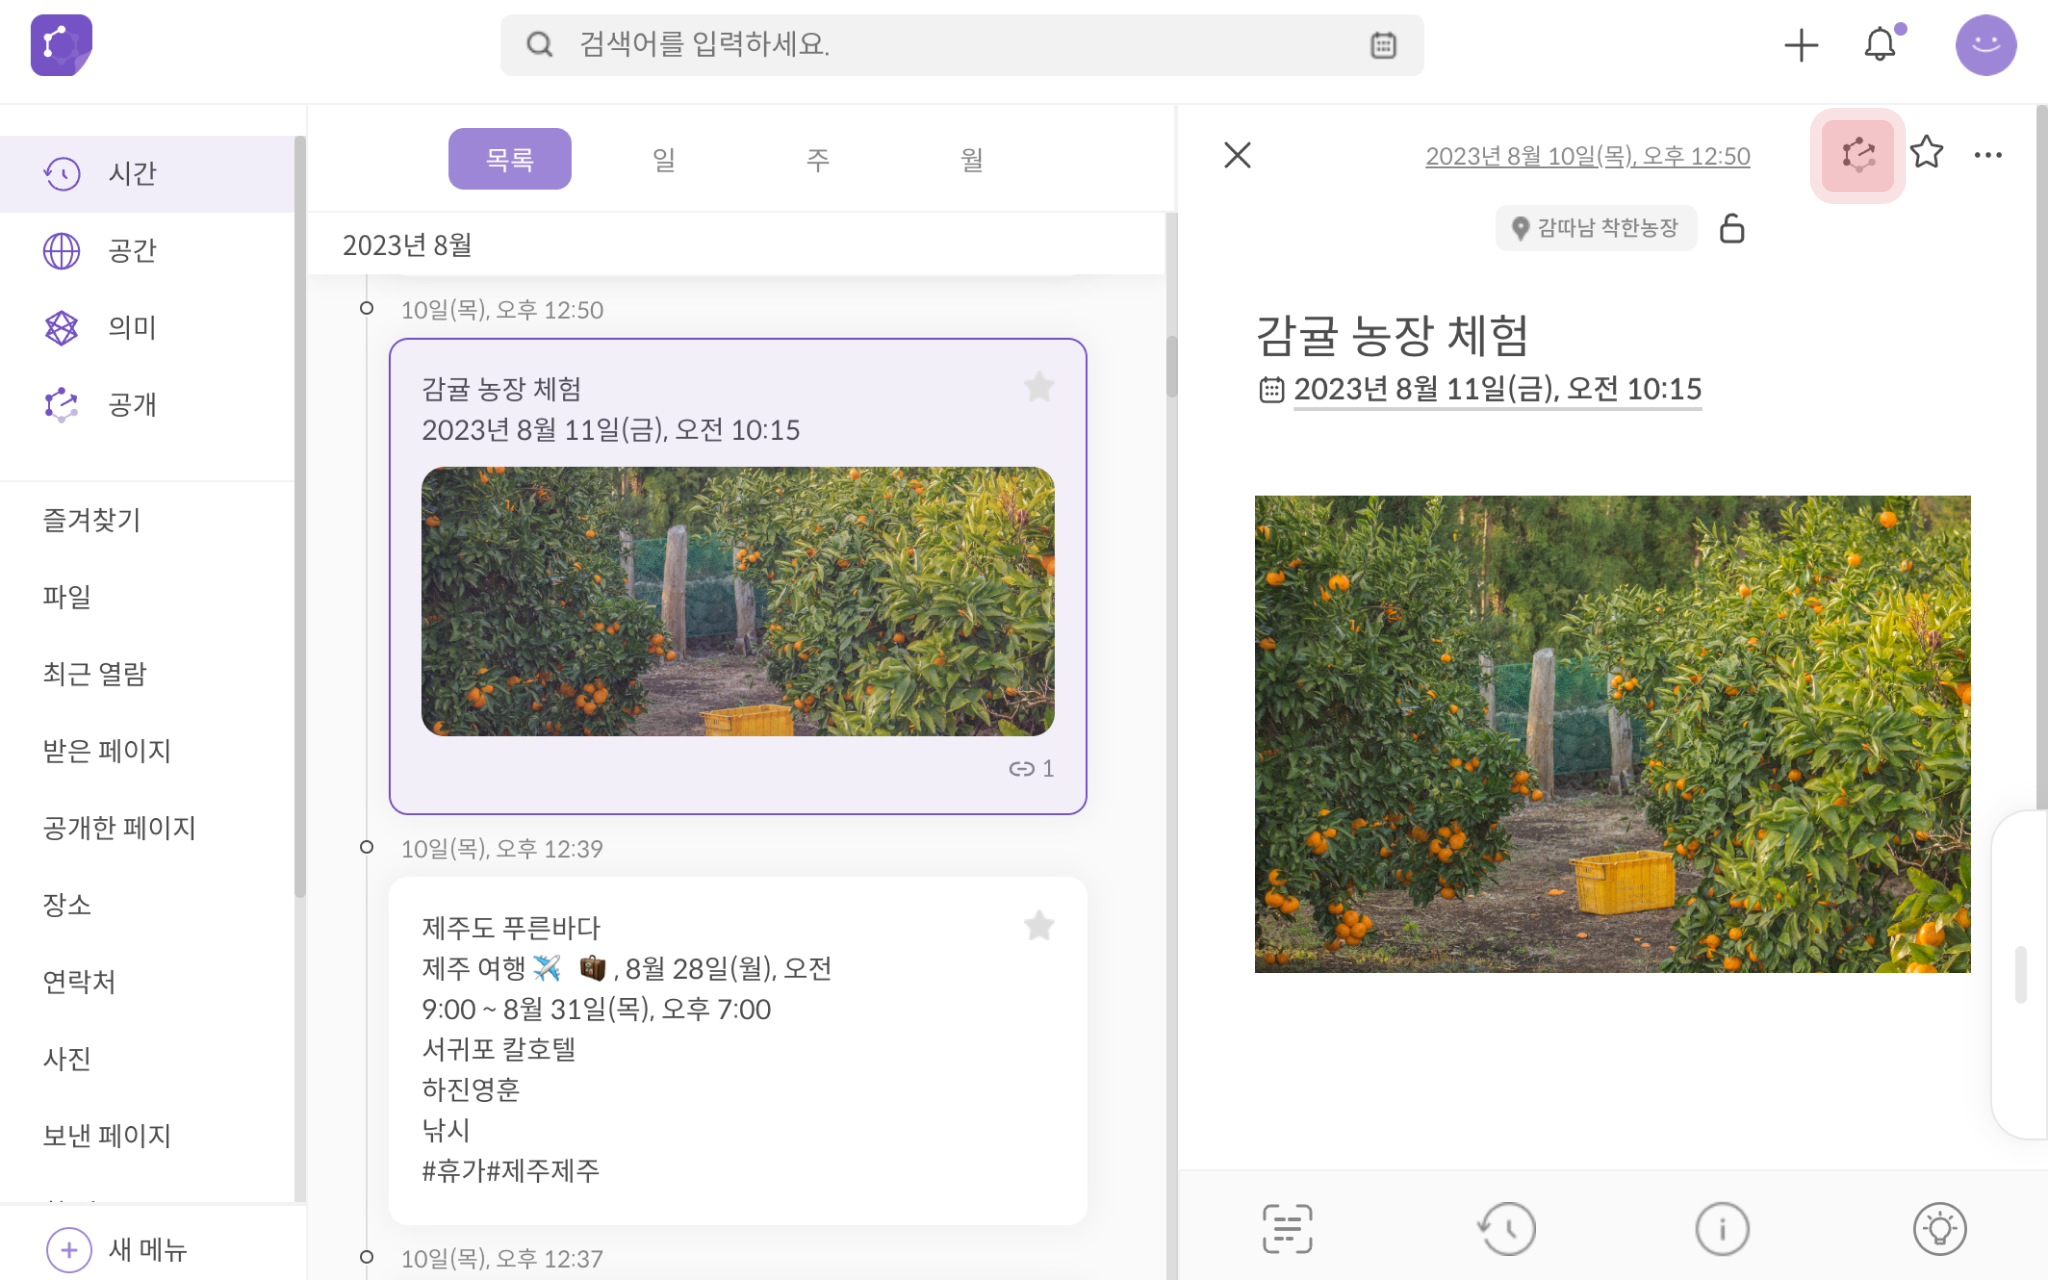
Task: Open 최근 열람 in sidebar
Action: (x=95, y=674)
